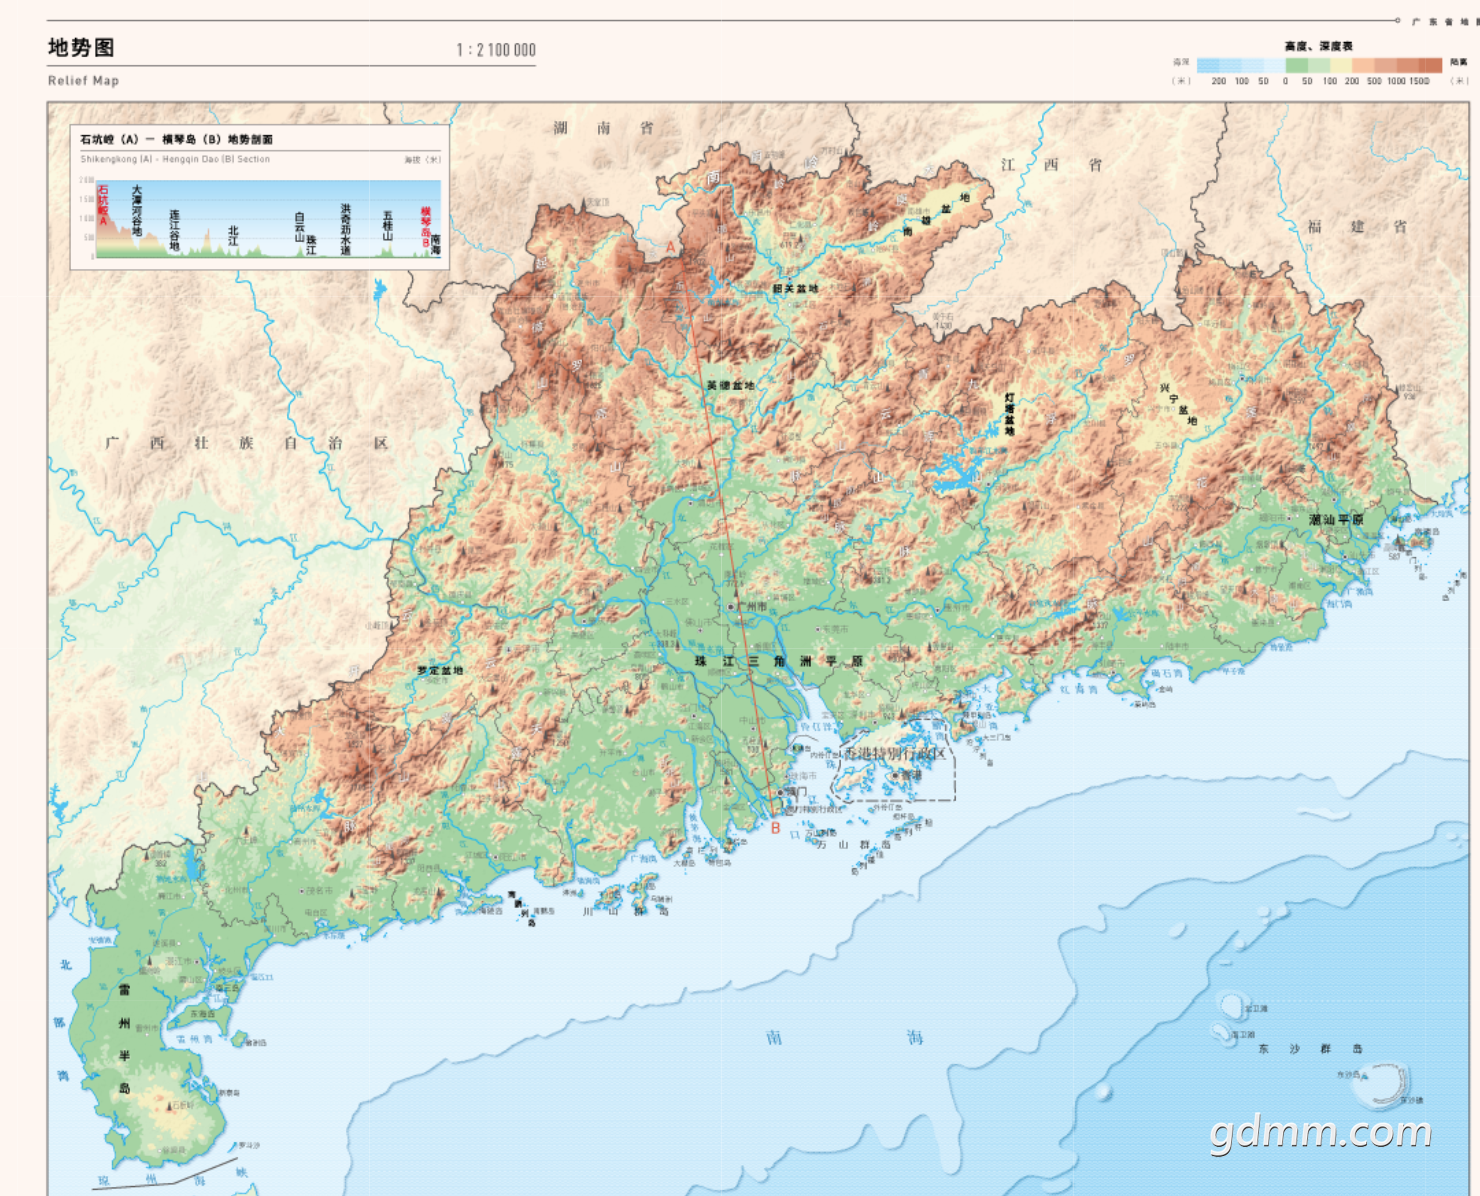
Task: Click the 罗定盆地 label
Action: [x=440, y=670]
